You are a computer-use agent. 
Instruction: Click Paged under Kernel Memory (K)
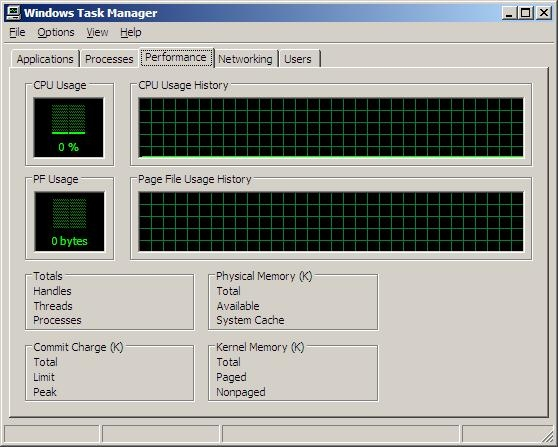(x=231, y=377)
